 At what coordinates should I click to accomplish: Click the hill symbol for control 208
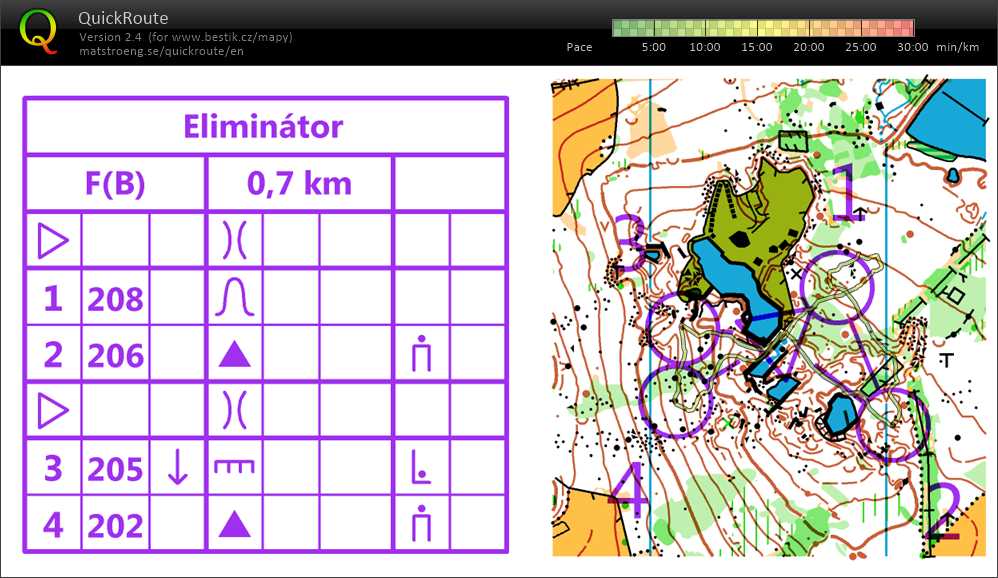tap(234, 298)
